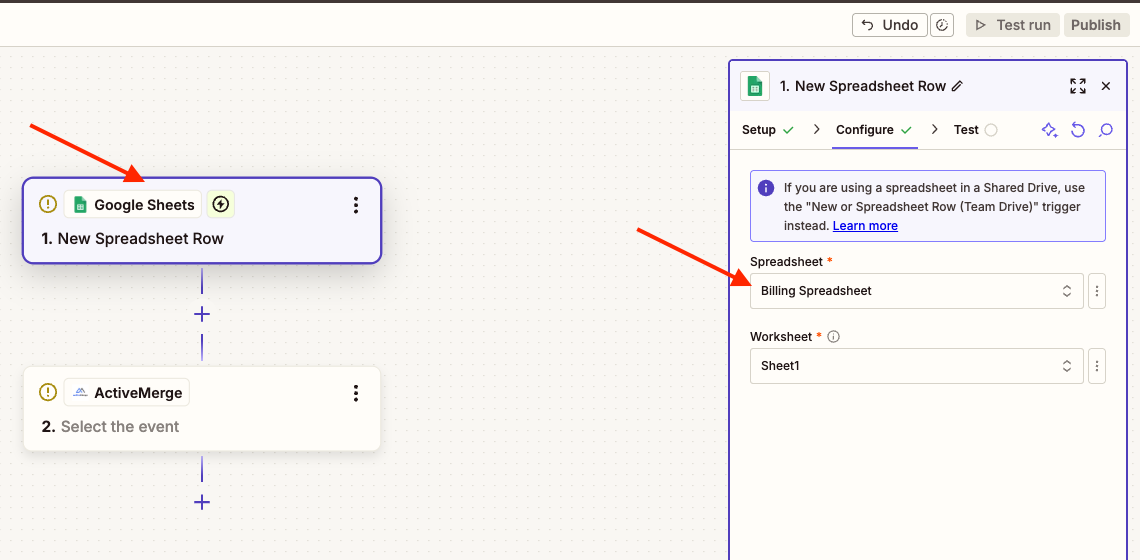Start a Test run
Screen dimensions: 1140x560
[1015, 25]
